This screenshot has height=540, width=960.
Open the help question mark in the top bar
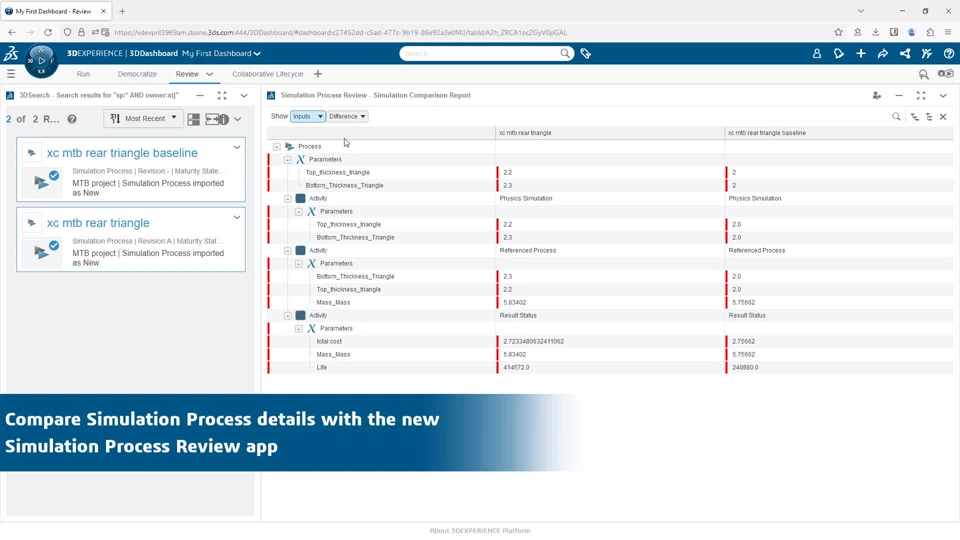pyautogui.click(x=949, y=54)
